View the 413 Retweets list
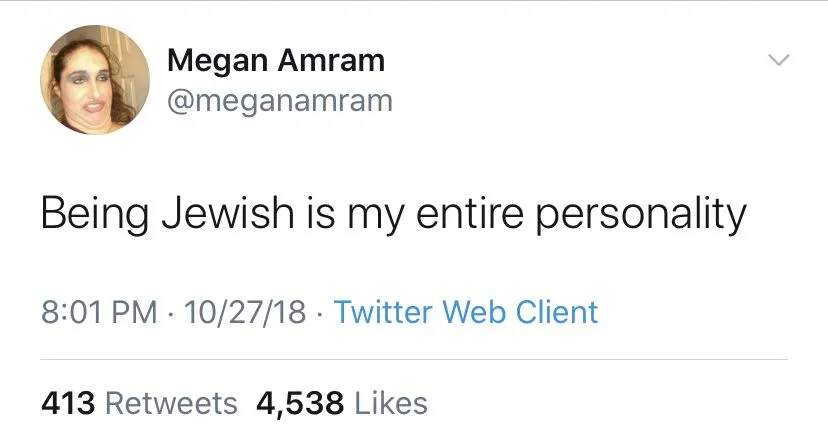The height and width of the screenshot is (444, 828). [x=139, y=403]
